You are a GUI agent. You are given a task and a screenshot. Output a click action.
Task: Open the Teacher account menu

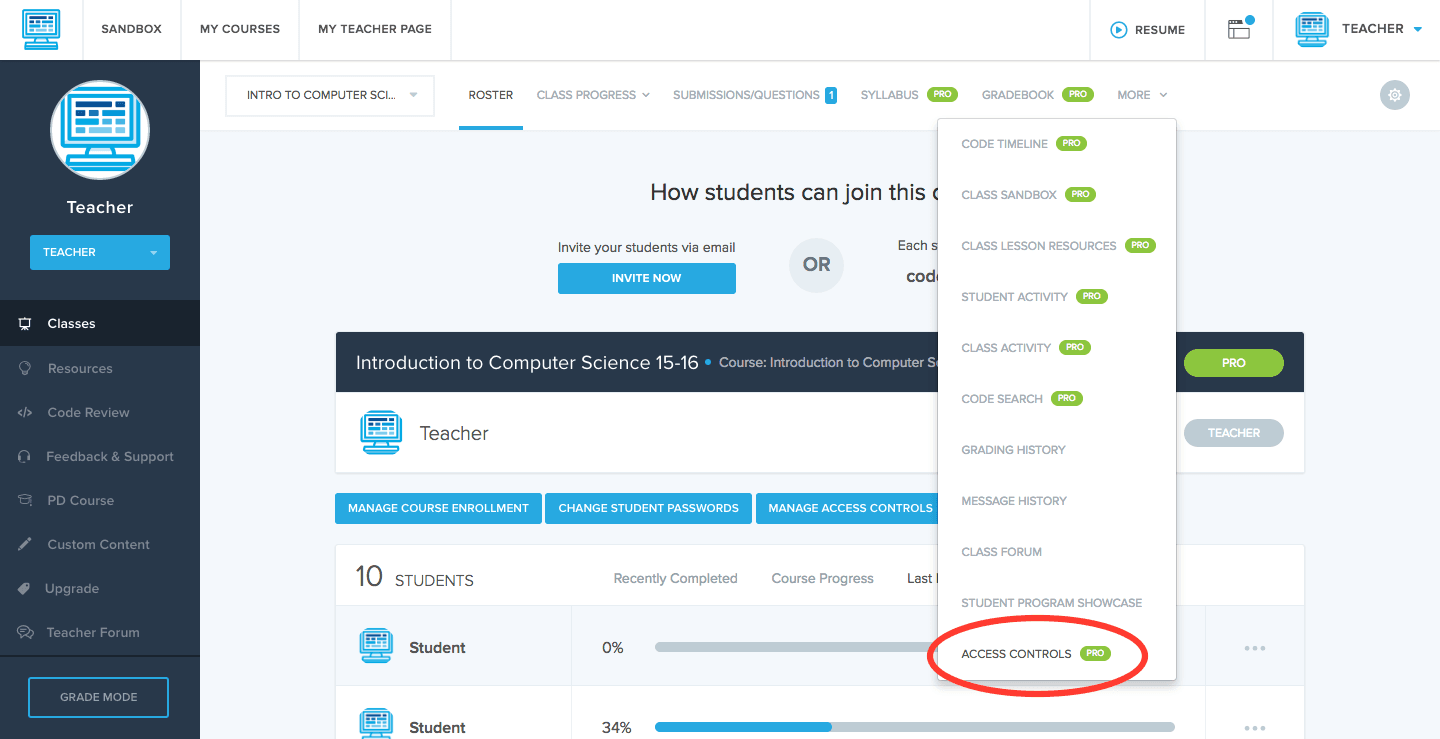click(1360, 29)
